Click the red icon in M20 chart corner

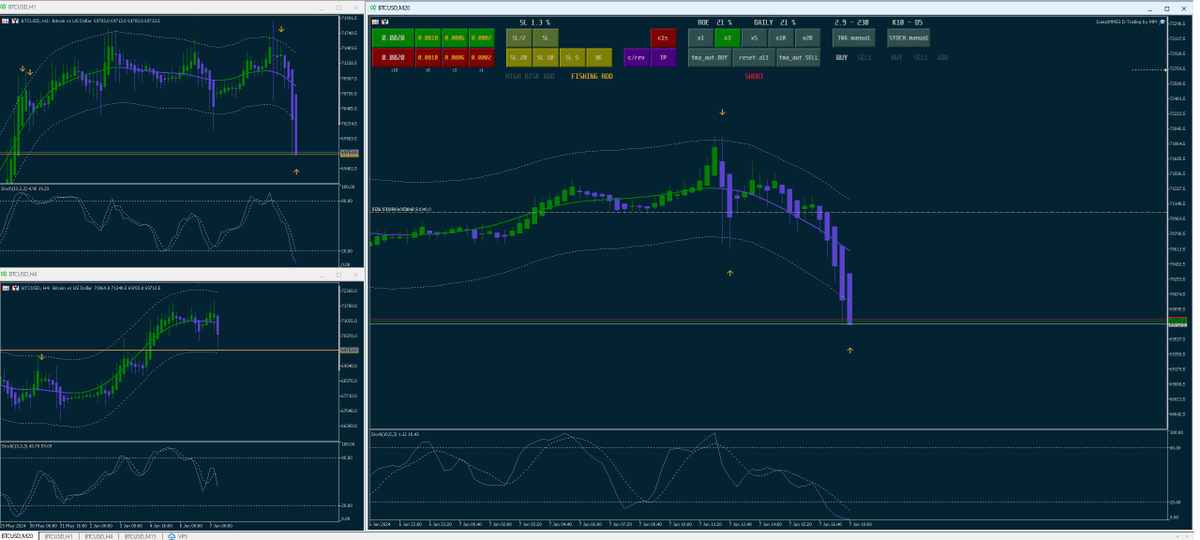pyautogui.click(x=386, y=22)
